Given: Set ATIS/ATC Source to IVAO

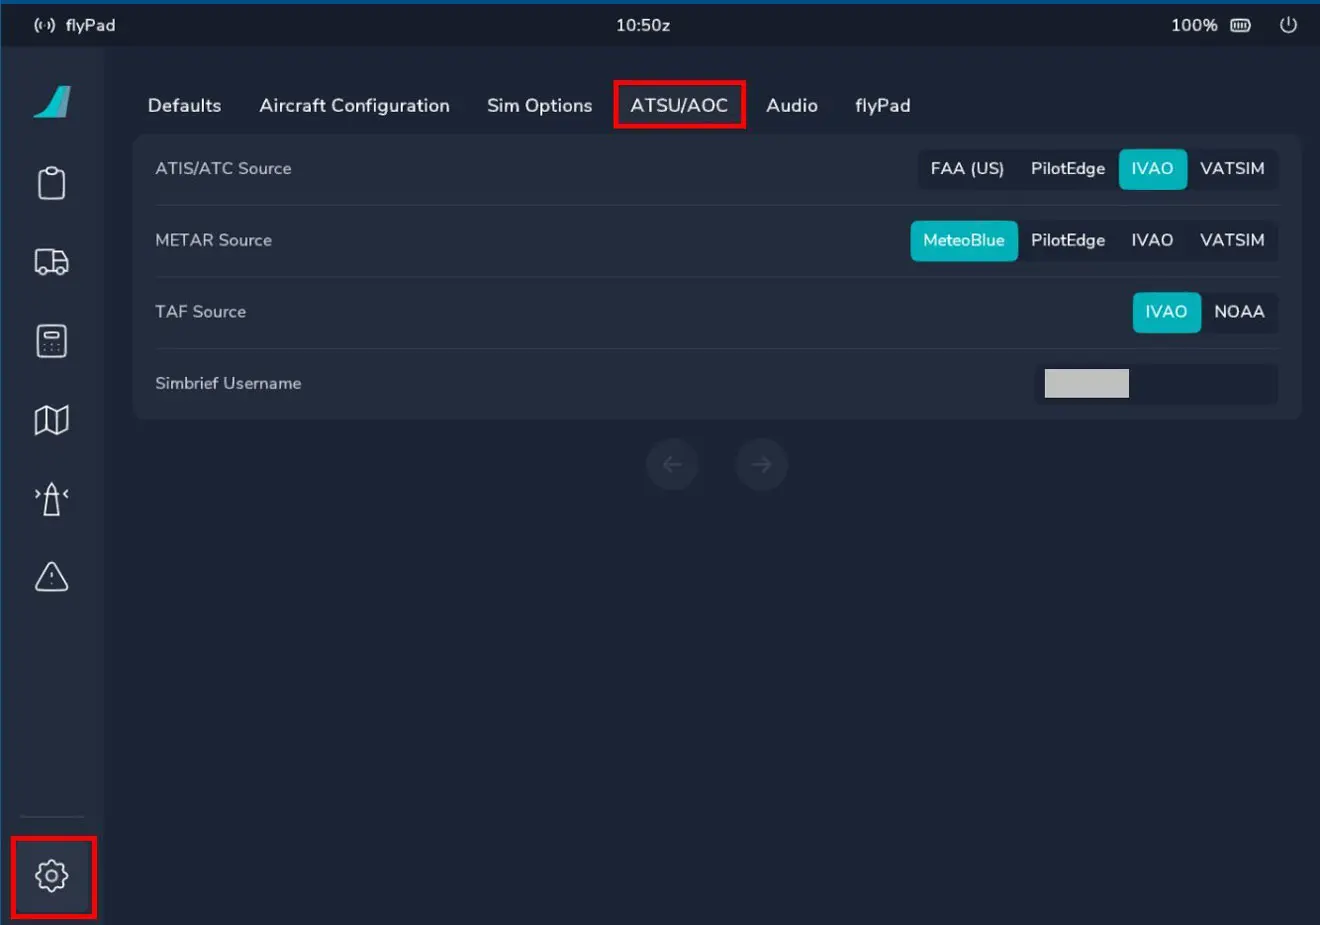Looking at the screenshot, I should 1152,169.
